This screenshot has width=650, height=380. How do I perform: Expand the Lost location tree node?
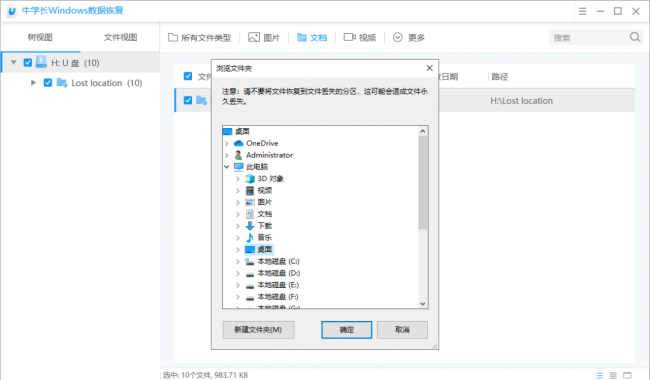[x=33, y=82]
